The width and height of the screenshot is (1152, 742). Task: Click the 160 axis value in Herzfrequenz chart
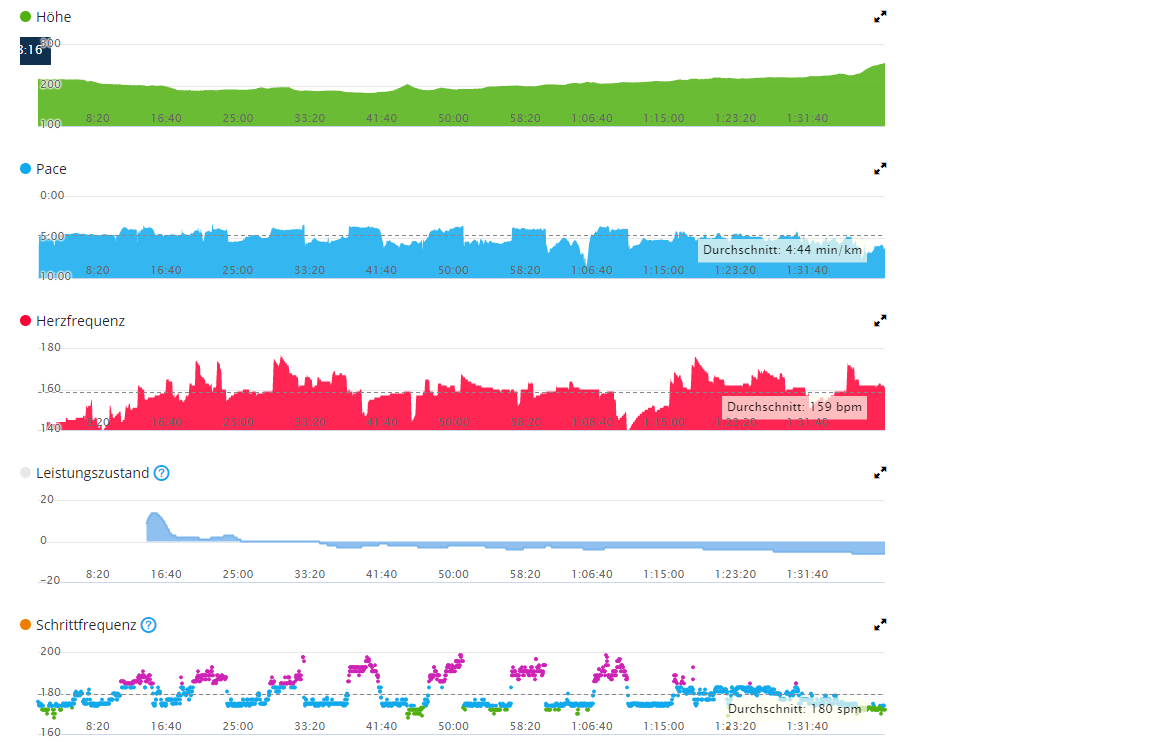point(51,389)
